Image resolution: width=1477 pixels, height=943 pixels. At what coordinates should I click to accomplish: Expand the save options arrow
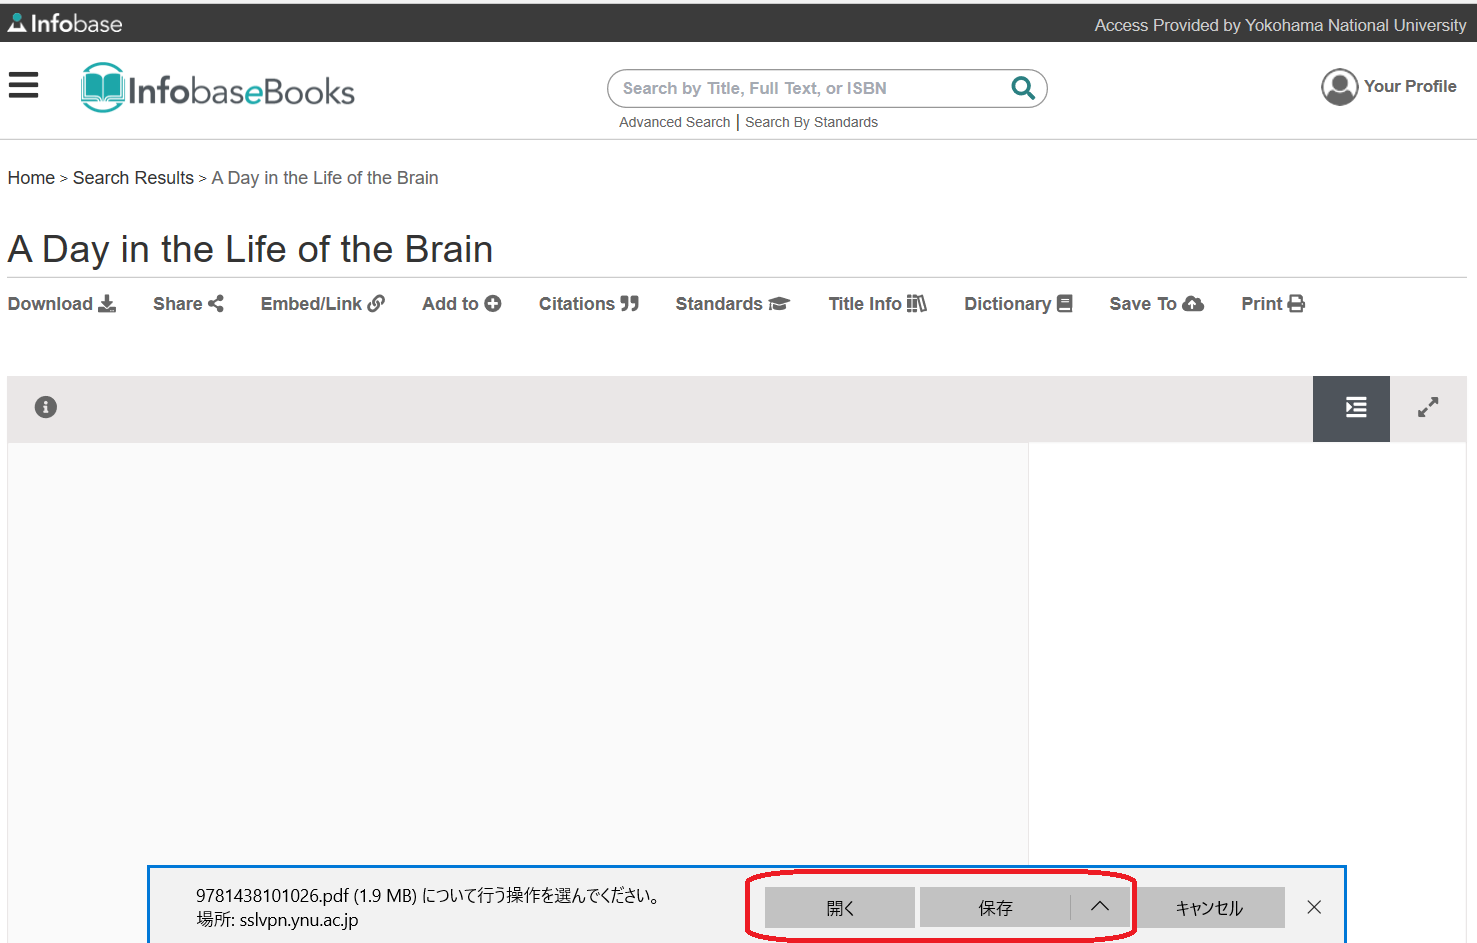point(1100,907)
